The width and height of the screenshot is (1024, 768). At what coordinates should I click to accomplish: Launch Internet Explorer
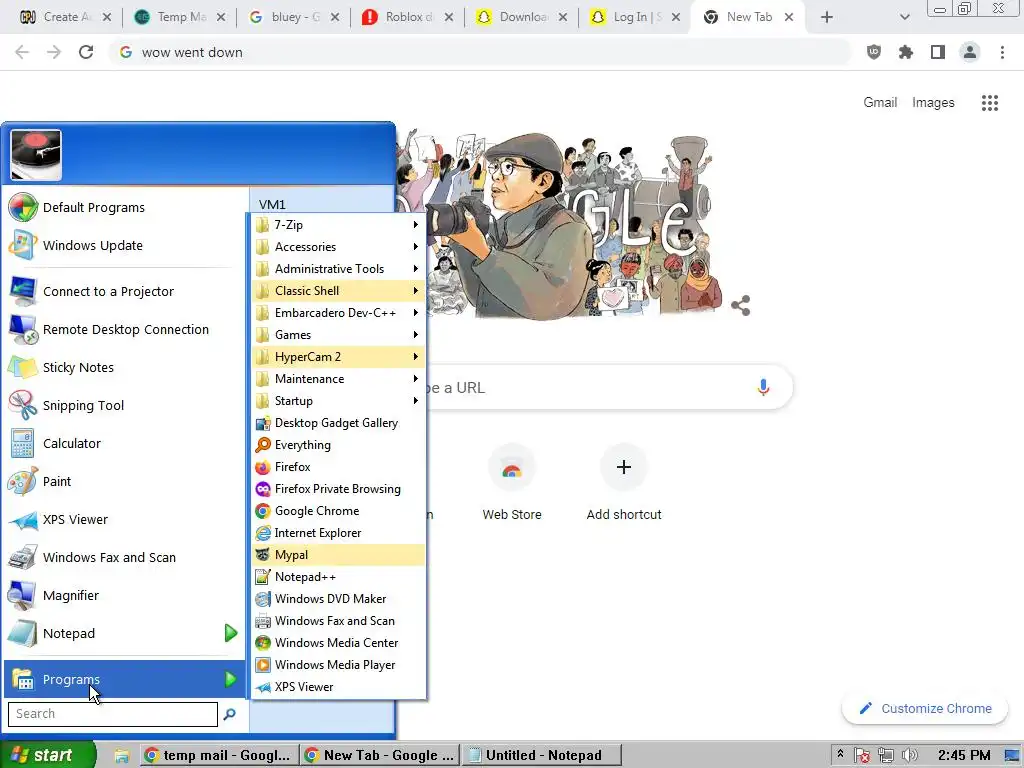click(x=338, y=533)
